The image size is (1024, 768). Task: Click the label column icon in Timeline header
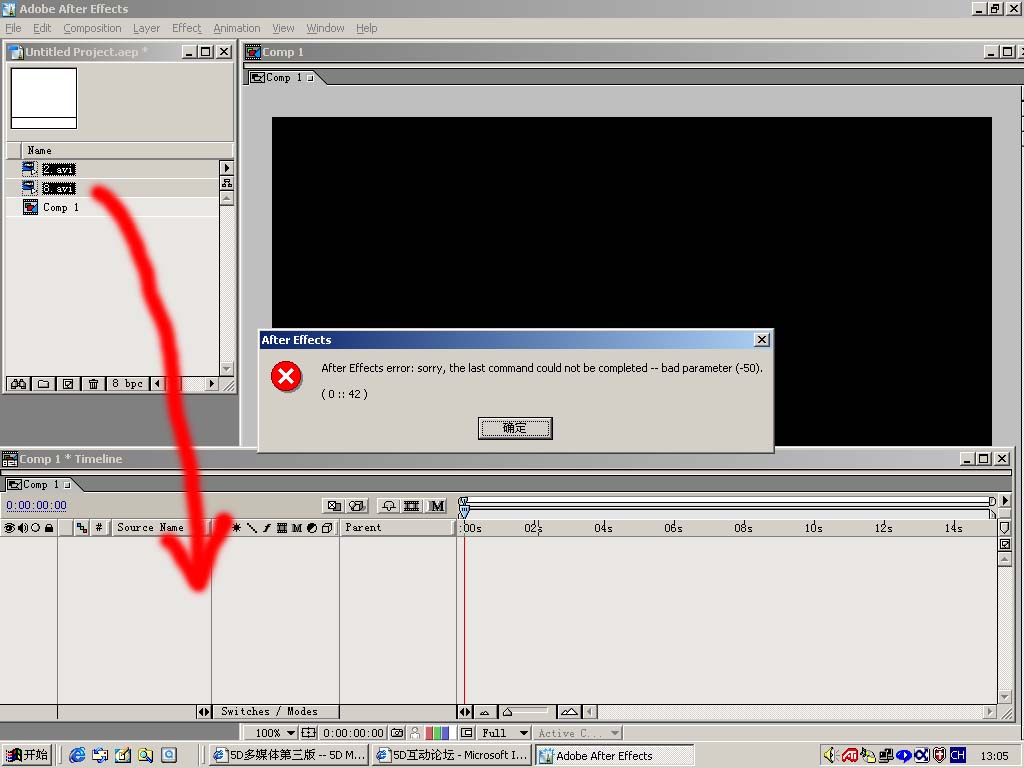coord(82,528)
